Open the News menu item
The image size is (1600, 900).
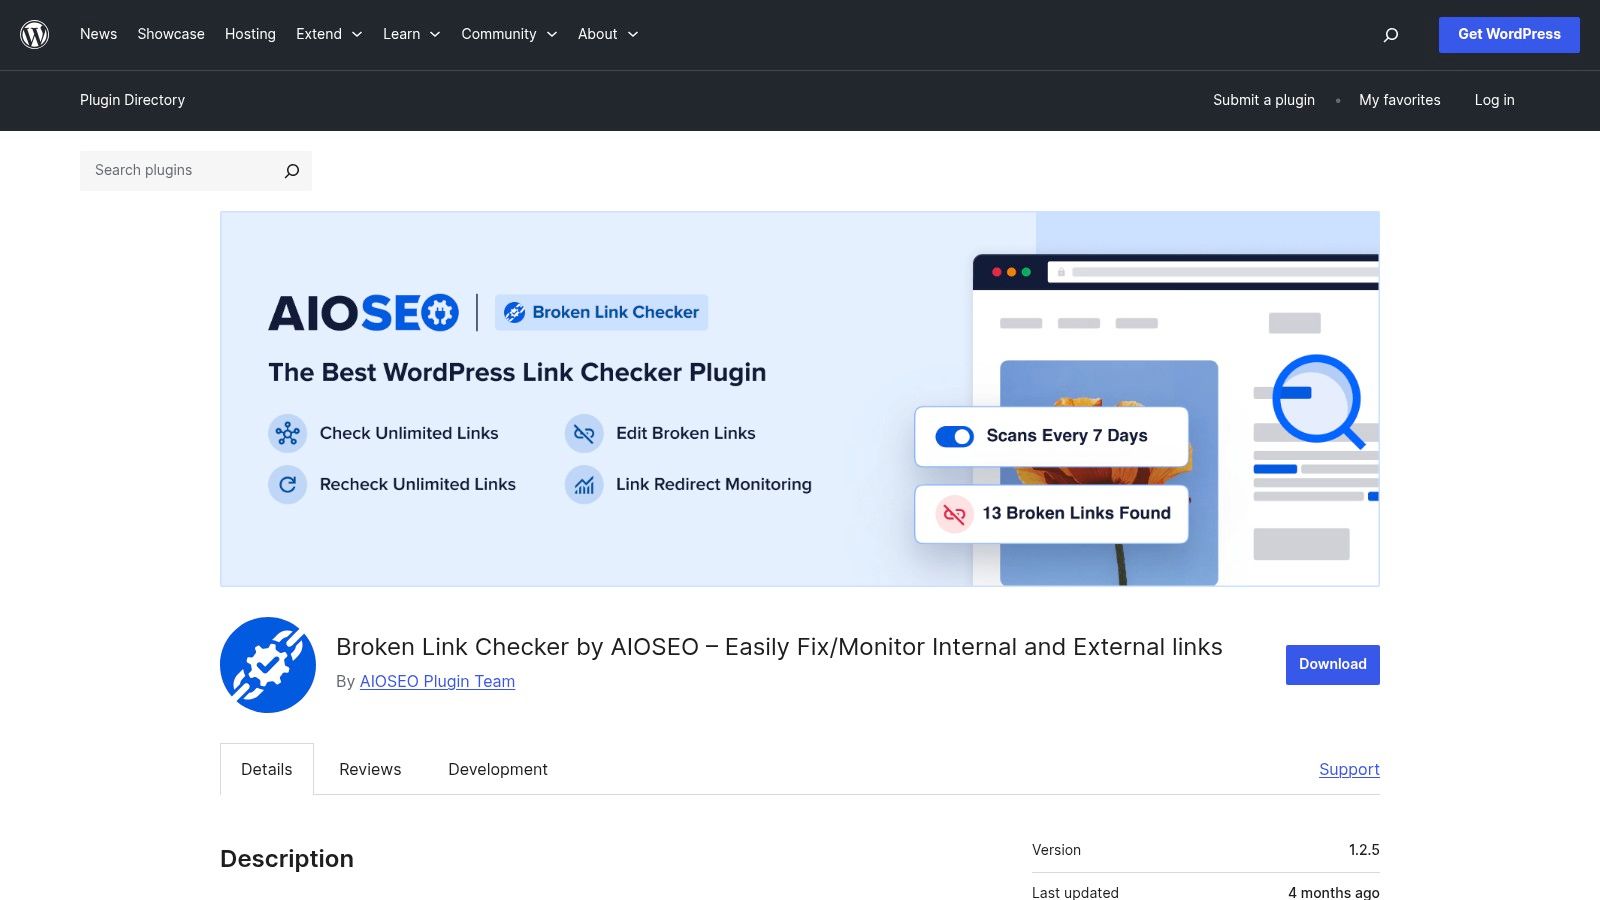[x=98, y=34]
